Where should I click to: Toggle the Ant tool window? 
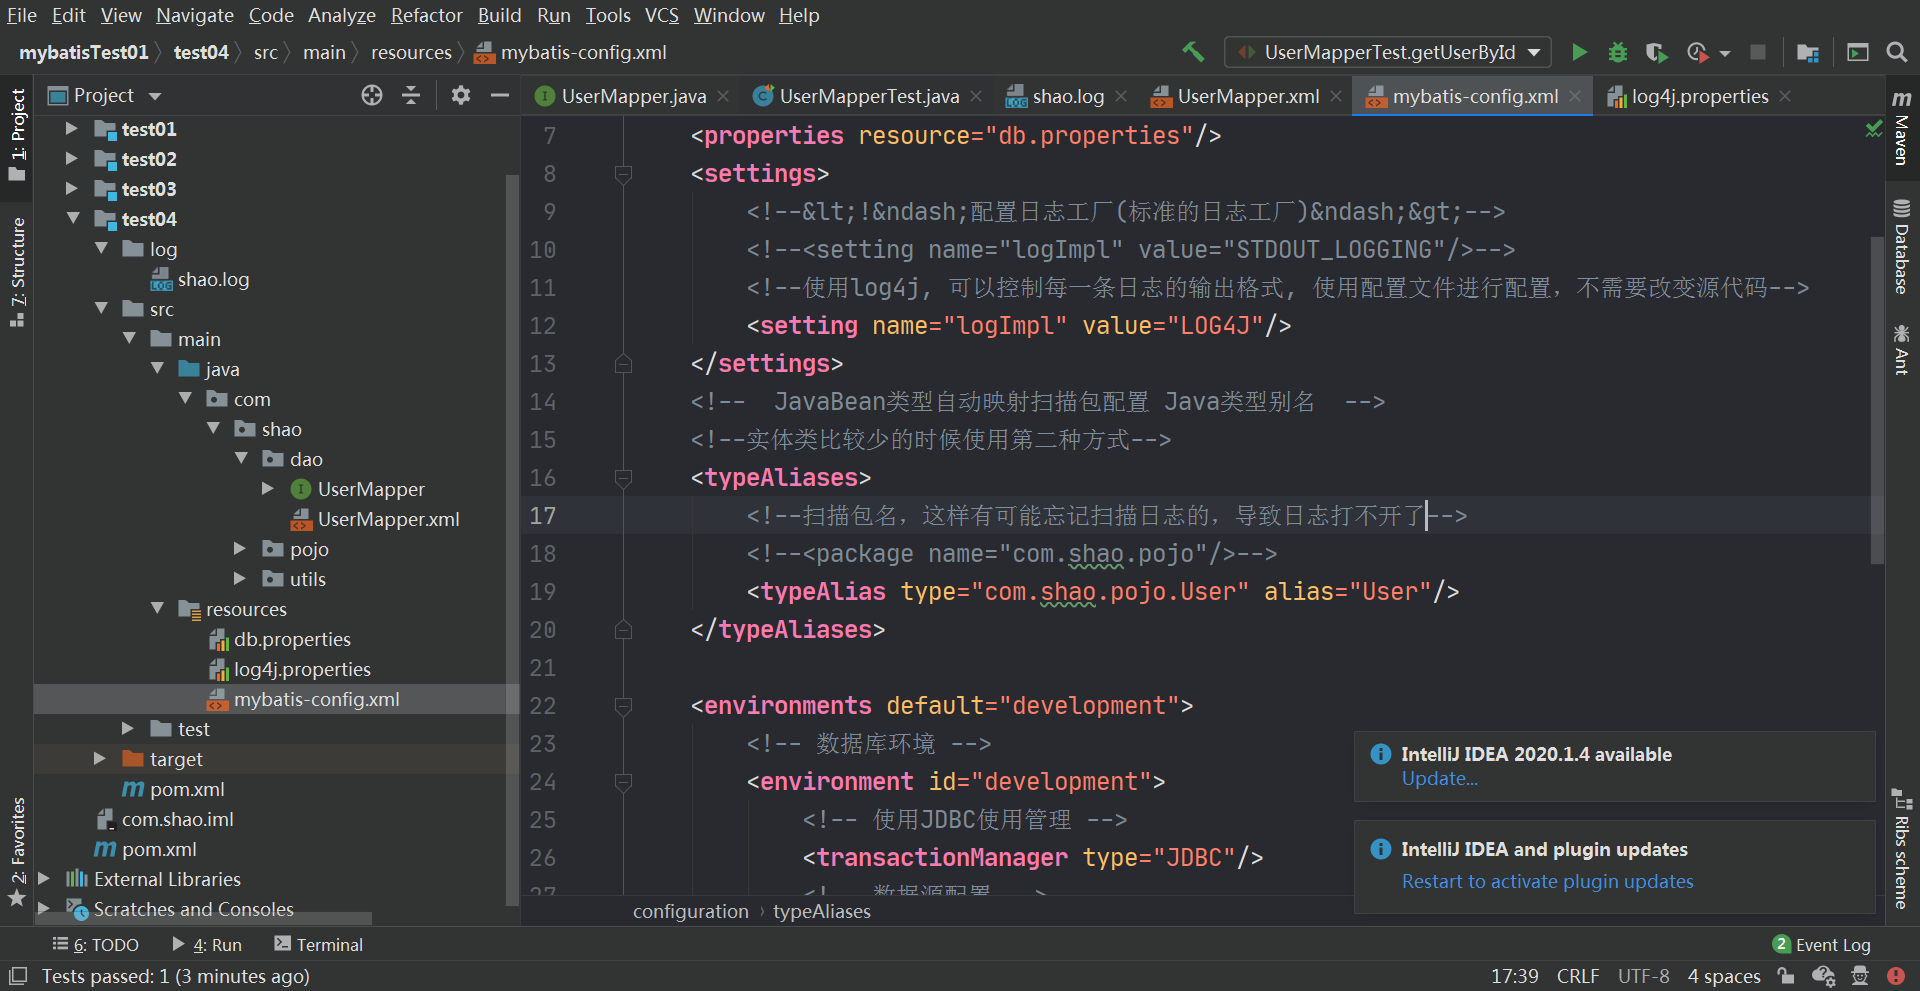tap(1902, 349)
